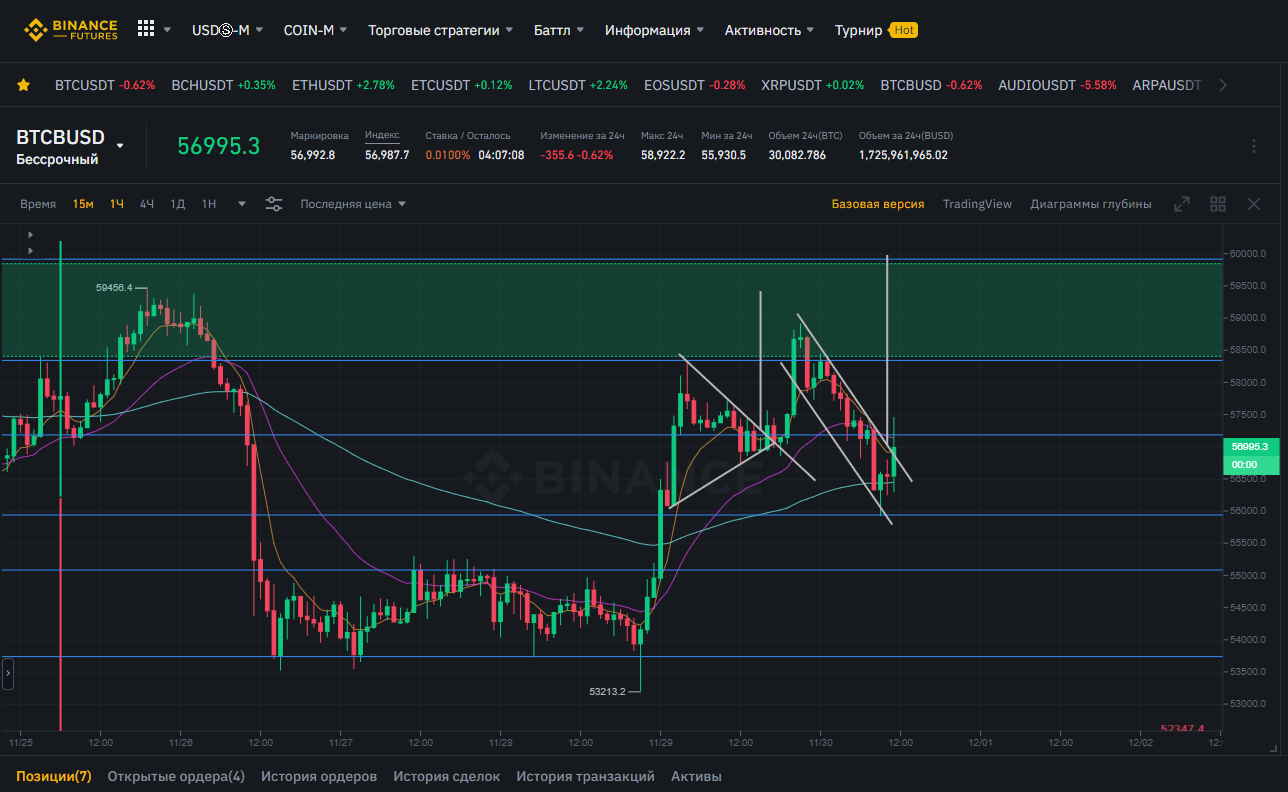Click the favorites star icon

tap(23, 85)
